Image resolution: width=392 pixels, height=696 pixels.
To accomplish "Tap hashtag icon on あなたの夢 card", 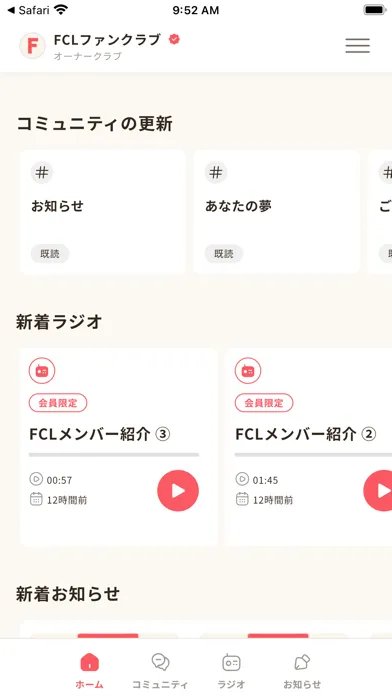I will [216, 173].
